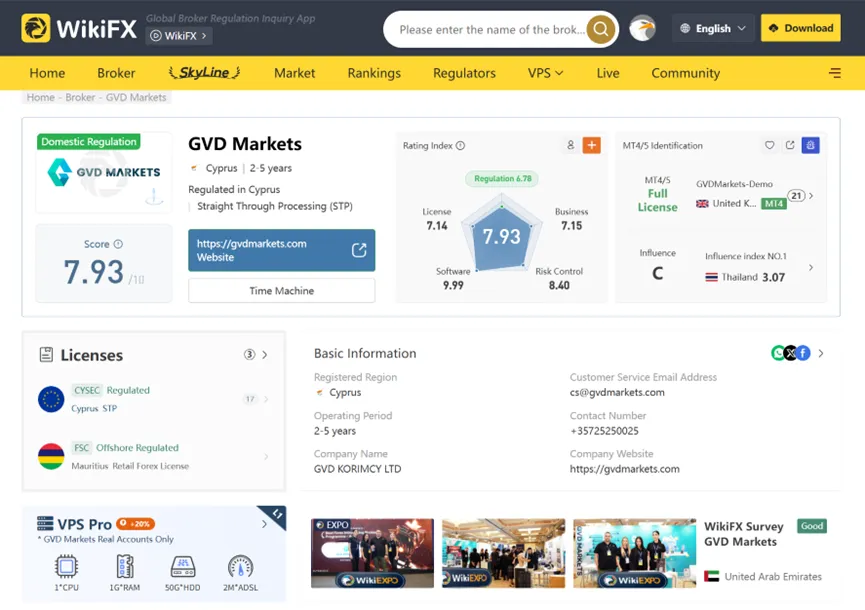The height and width of the screenshot is (610, 865).
Task: Click the Regulation 6.78 badge
Action: tap(502, 179)
